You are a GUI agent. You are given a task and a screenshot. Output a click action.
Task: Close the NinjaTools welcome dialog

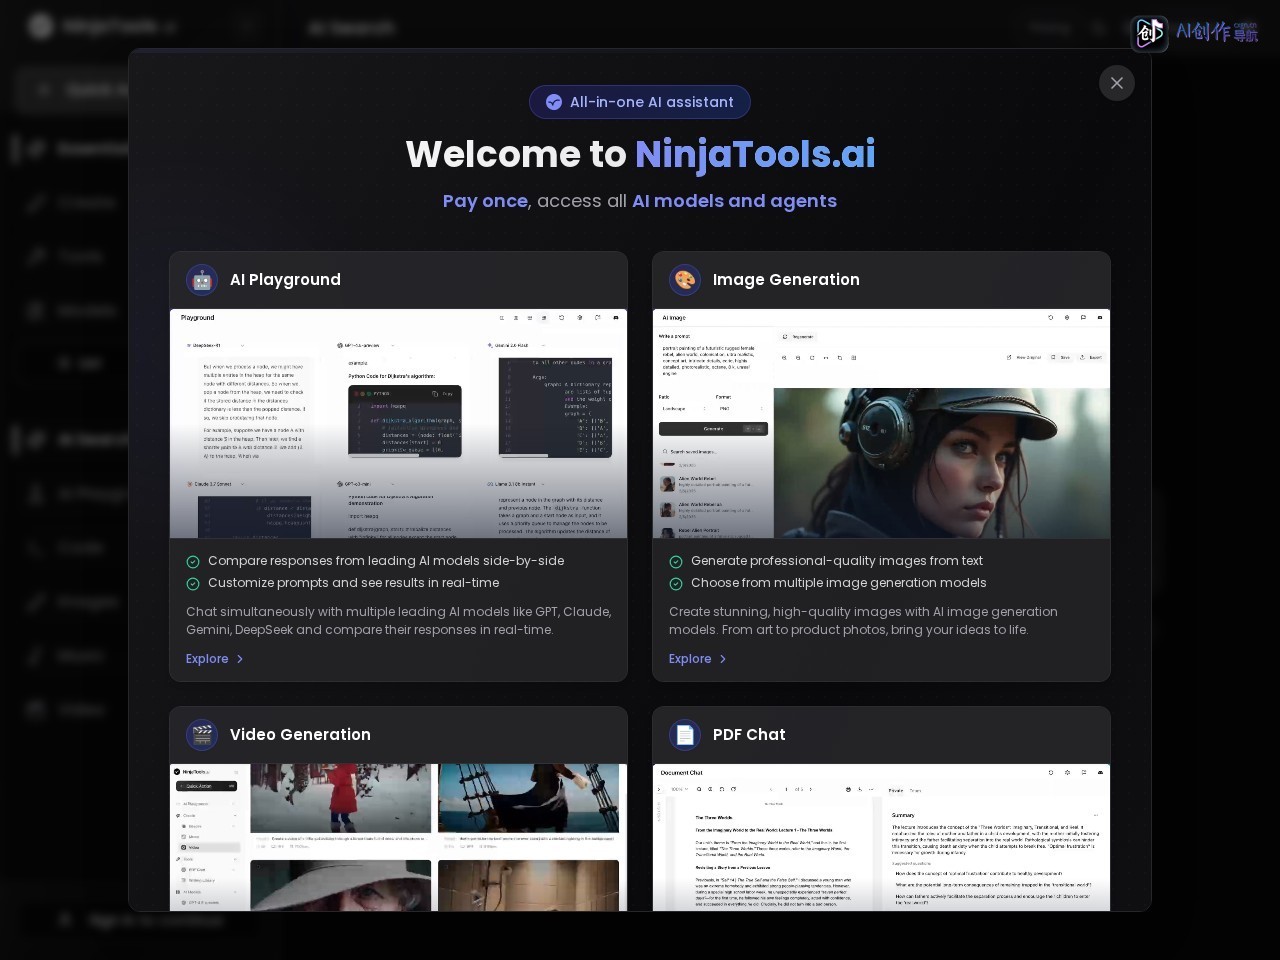click(x=1117, y=83)
